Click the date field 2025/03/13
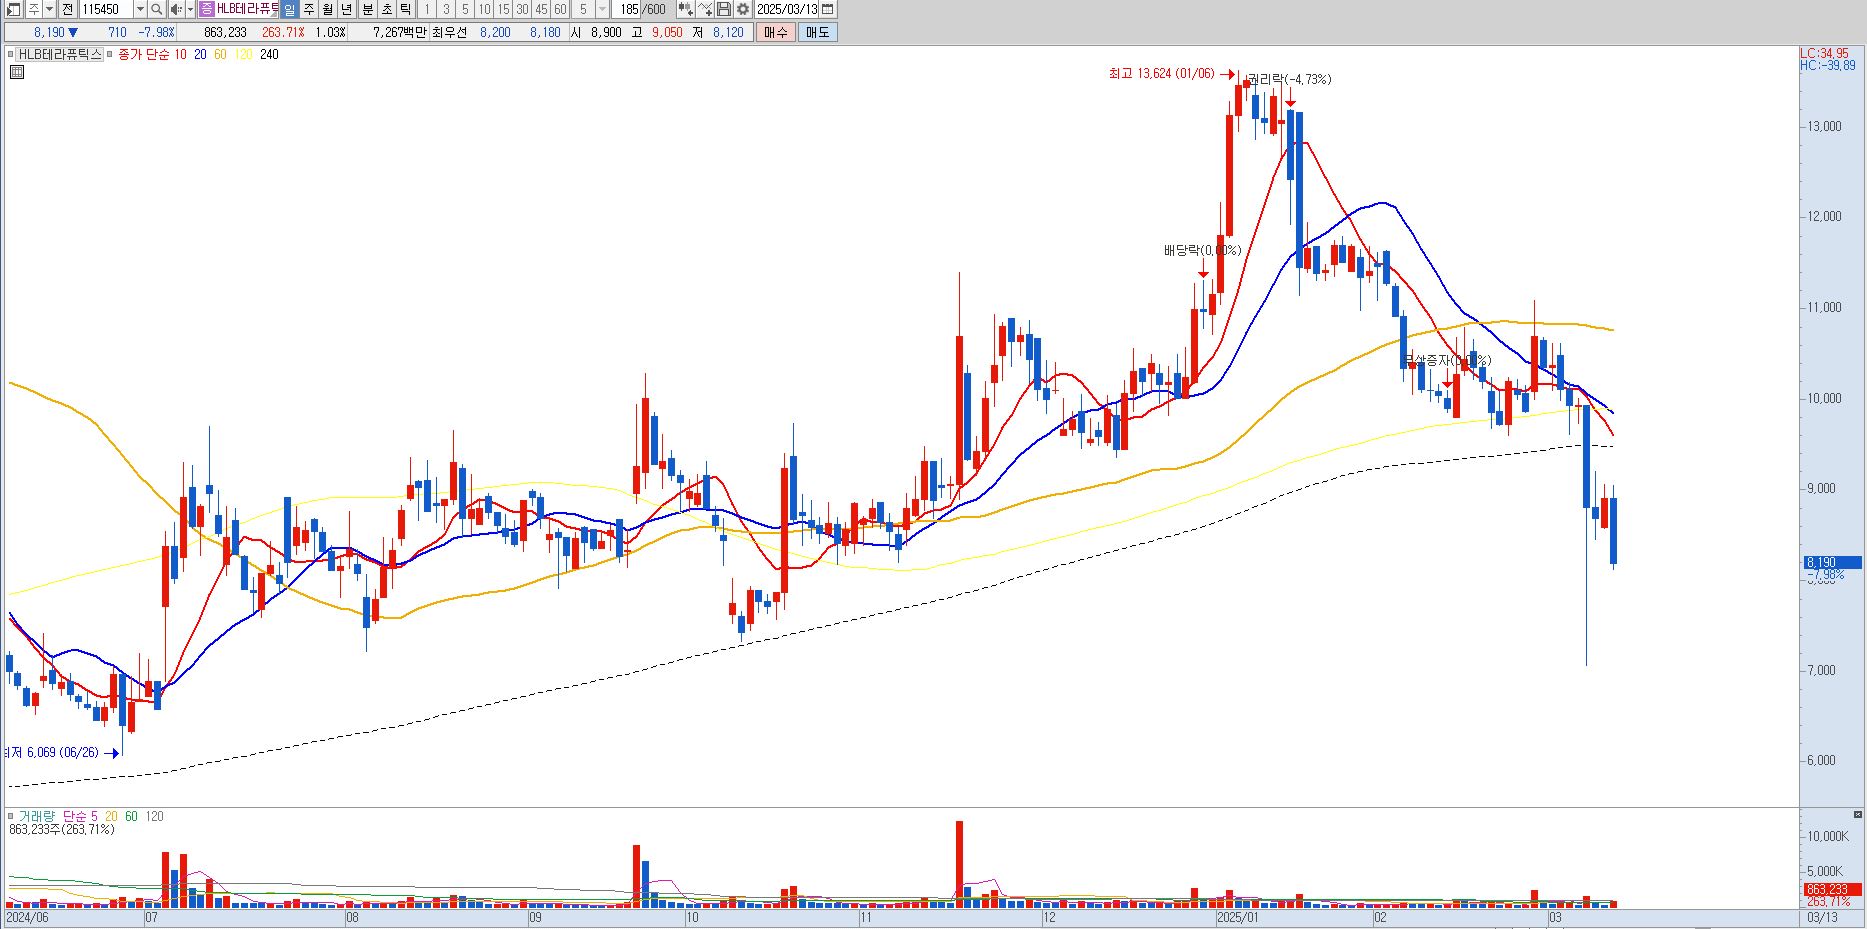 (x=787, y=9)
